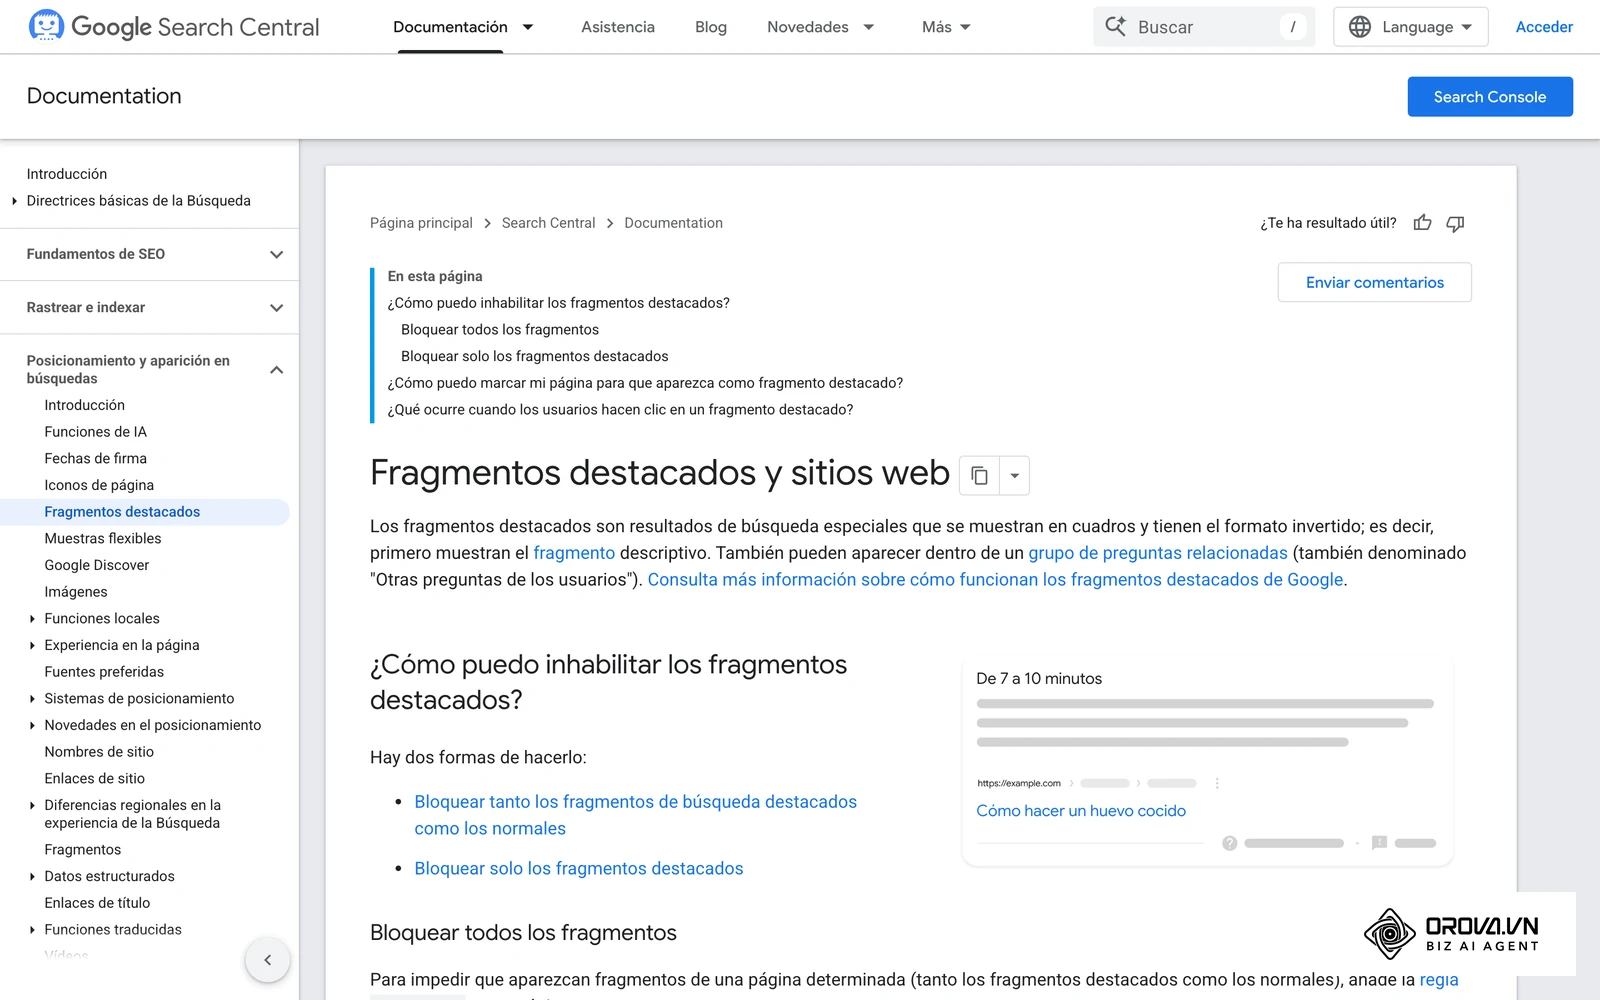This screenshot has height=1000, width=1600.
Task: Click the Cómo hacer un huevo cocido sample link
Action: (1081, 811)
